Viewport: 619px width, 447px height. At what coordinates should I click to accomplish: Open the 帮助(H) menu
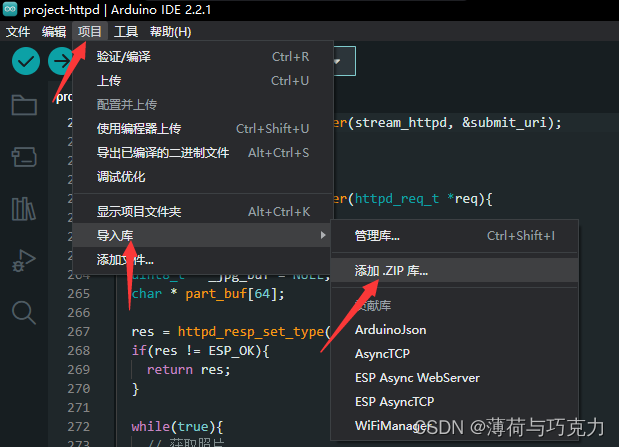point(171,32)
